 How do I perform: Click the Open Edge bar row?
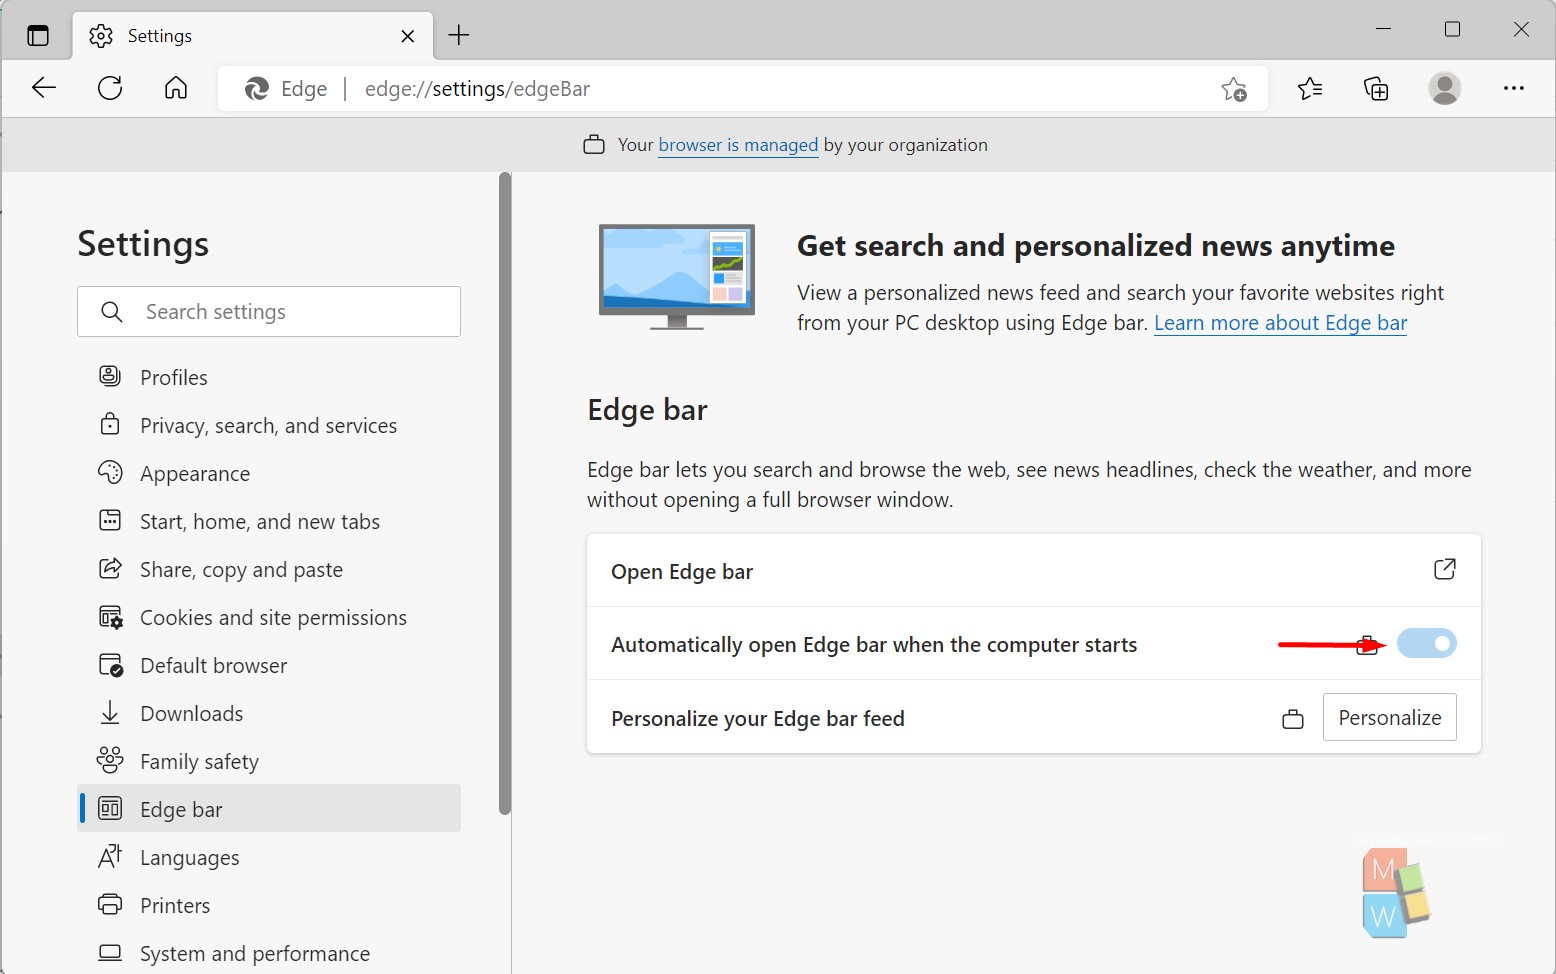[1033, 571]
